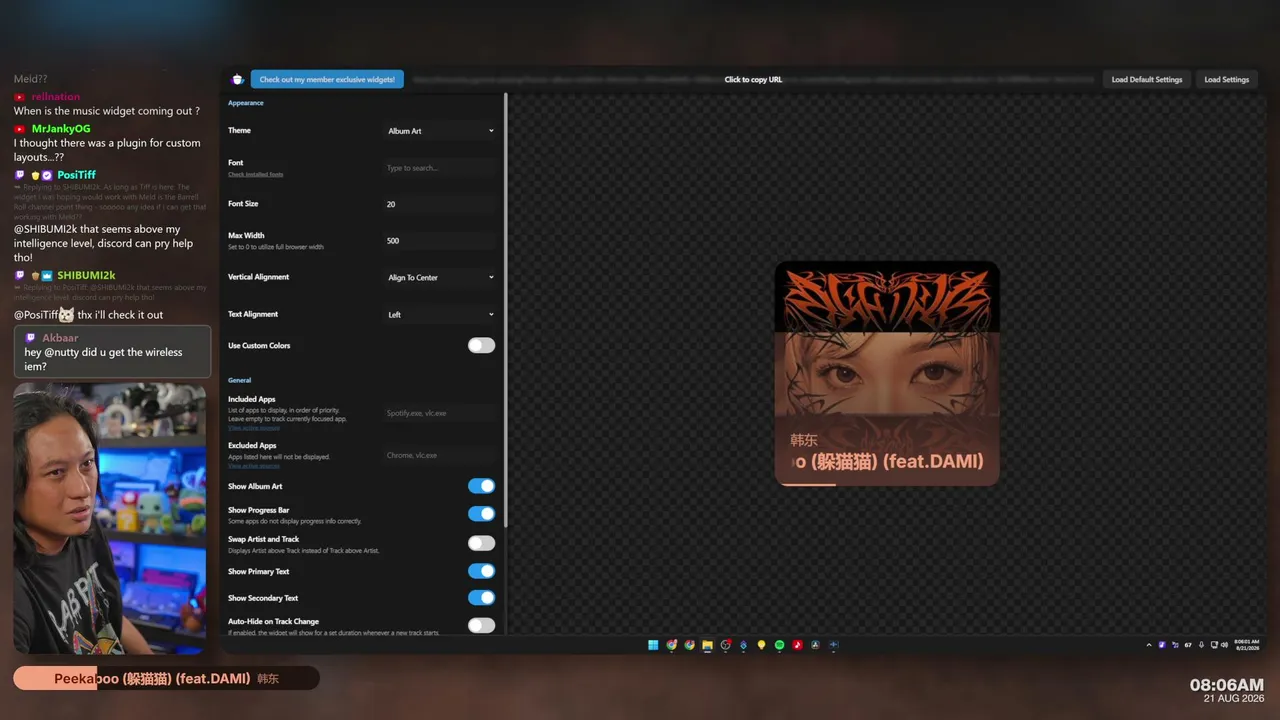Click the volume speaker tray icon

(1224, 645)
